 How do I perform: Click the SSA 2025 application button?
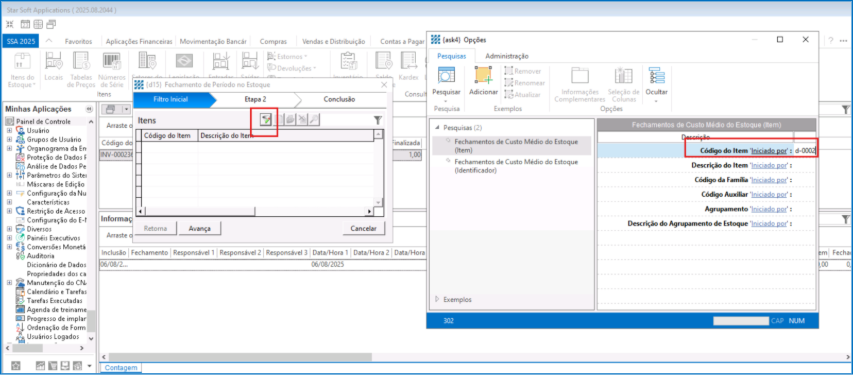(21, 41)
